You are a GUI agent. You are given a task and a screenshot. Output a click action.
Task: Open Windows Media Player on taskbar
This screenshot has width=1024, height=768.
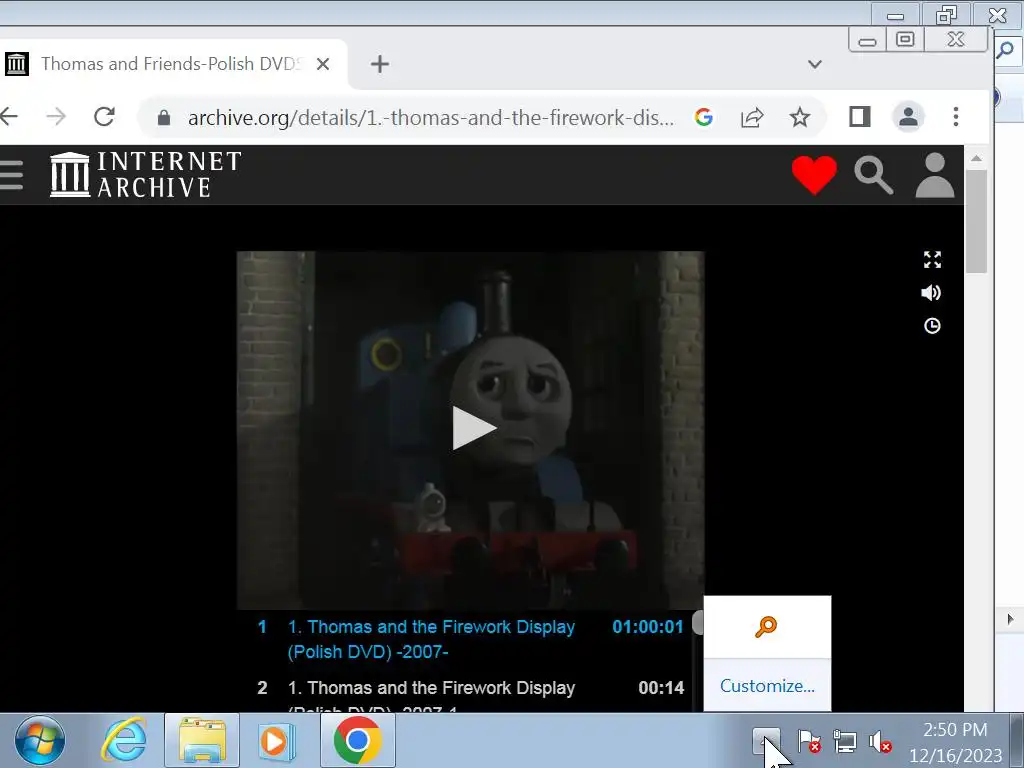(277, 741)
